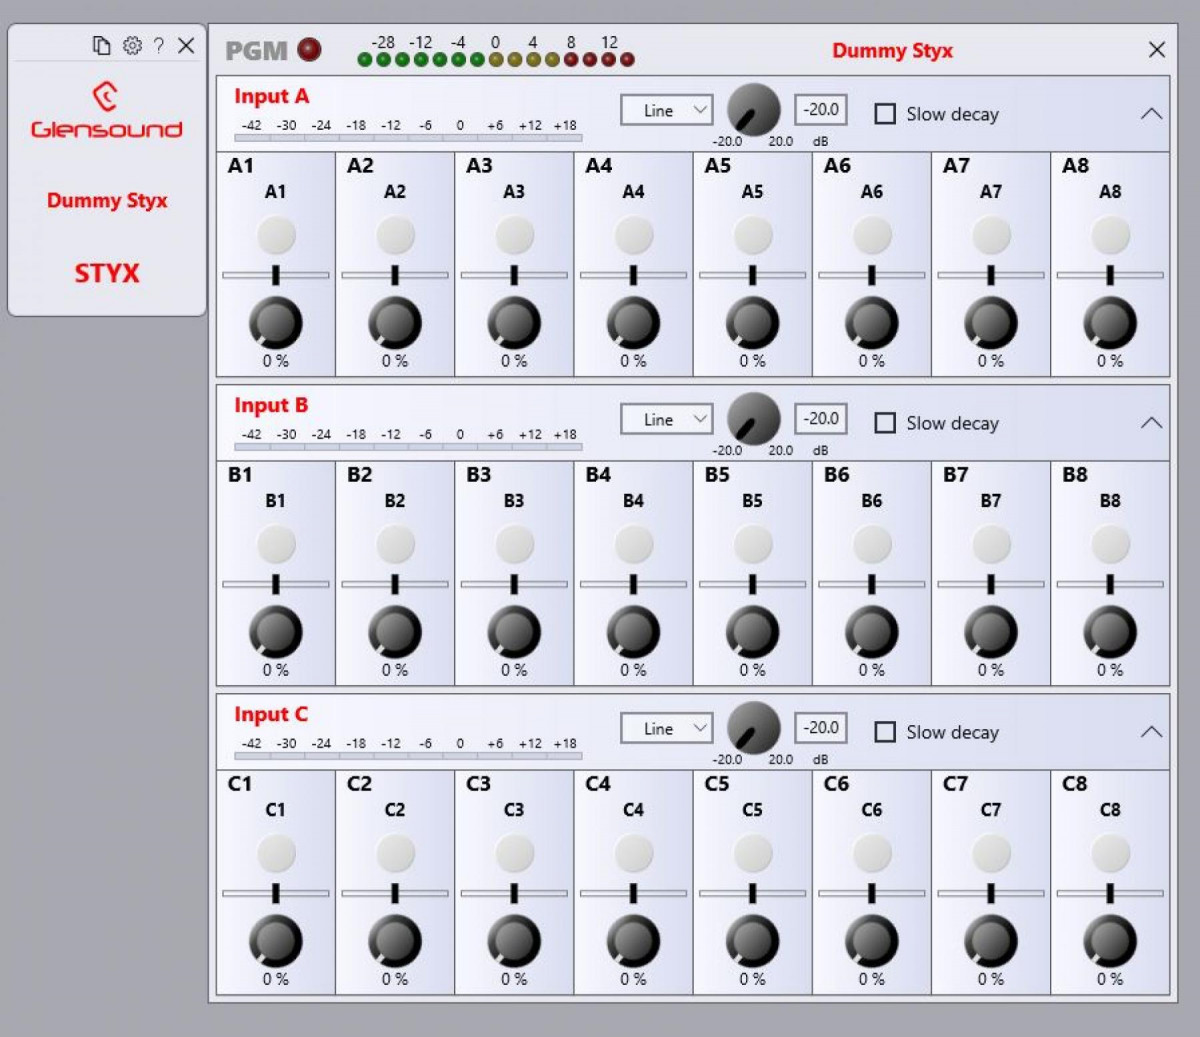
Task: Click the Glensound logo
Action: (106, 112)
